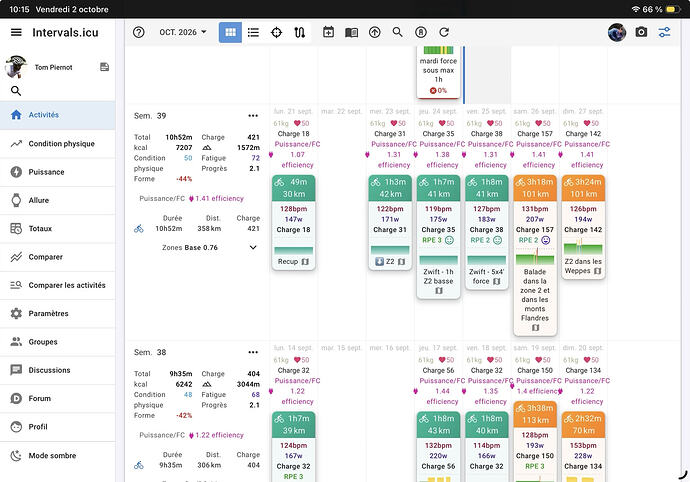Open Puissance page
Viewport: 690px width, 482px height.
coord(58,172)
